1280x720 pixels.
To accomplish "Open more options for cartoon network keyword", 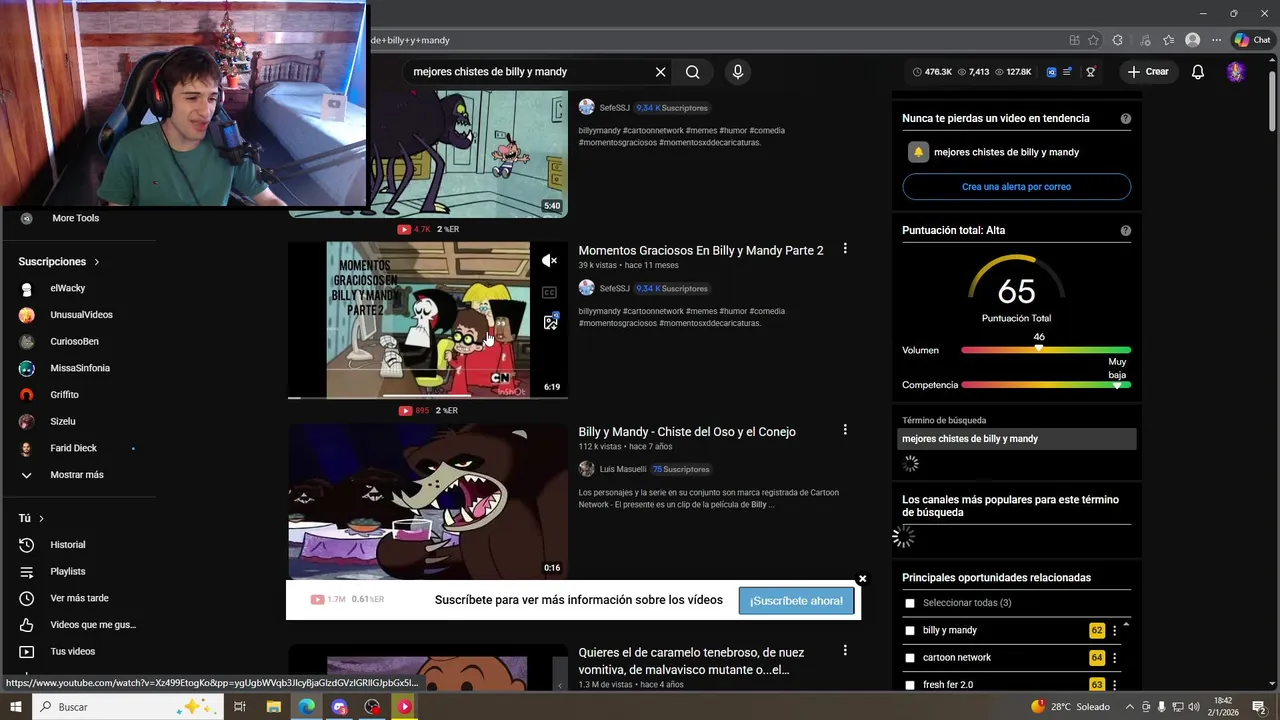I will coord(1115,658).
